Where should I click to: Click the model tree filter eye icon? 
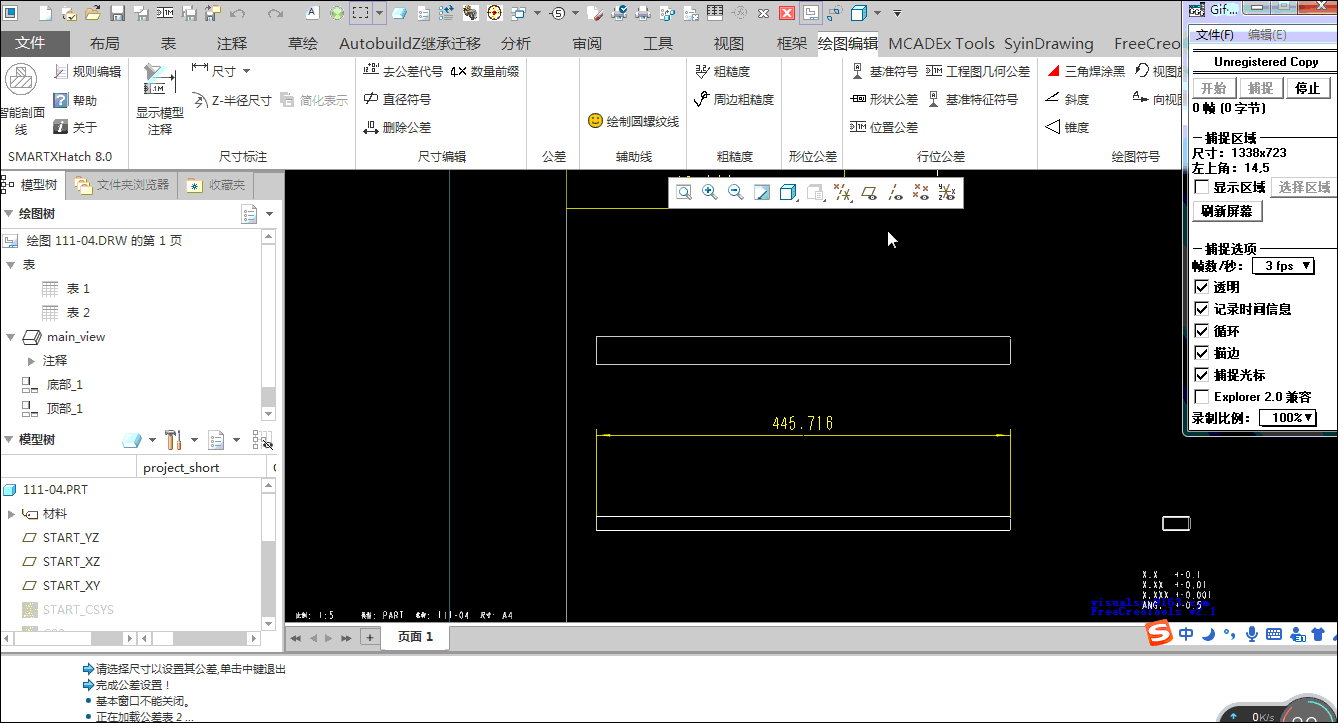point(262,440)
